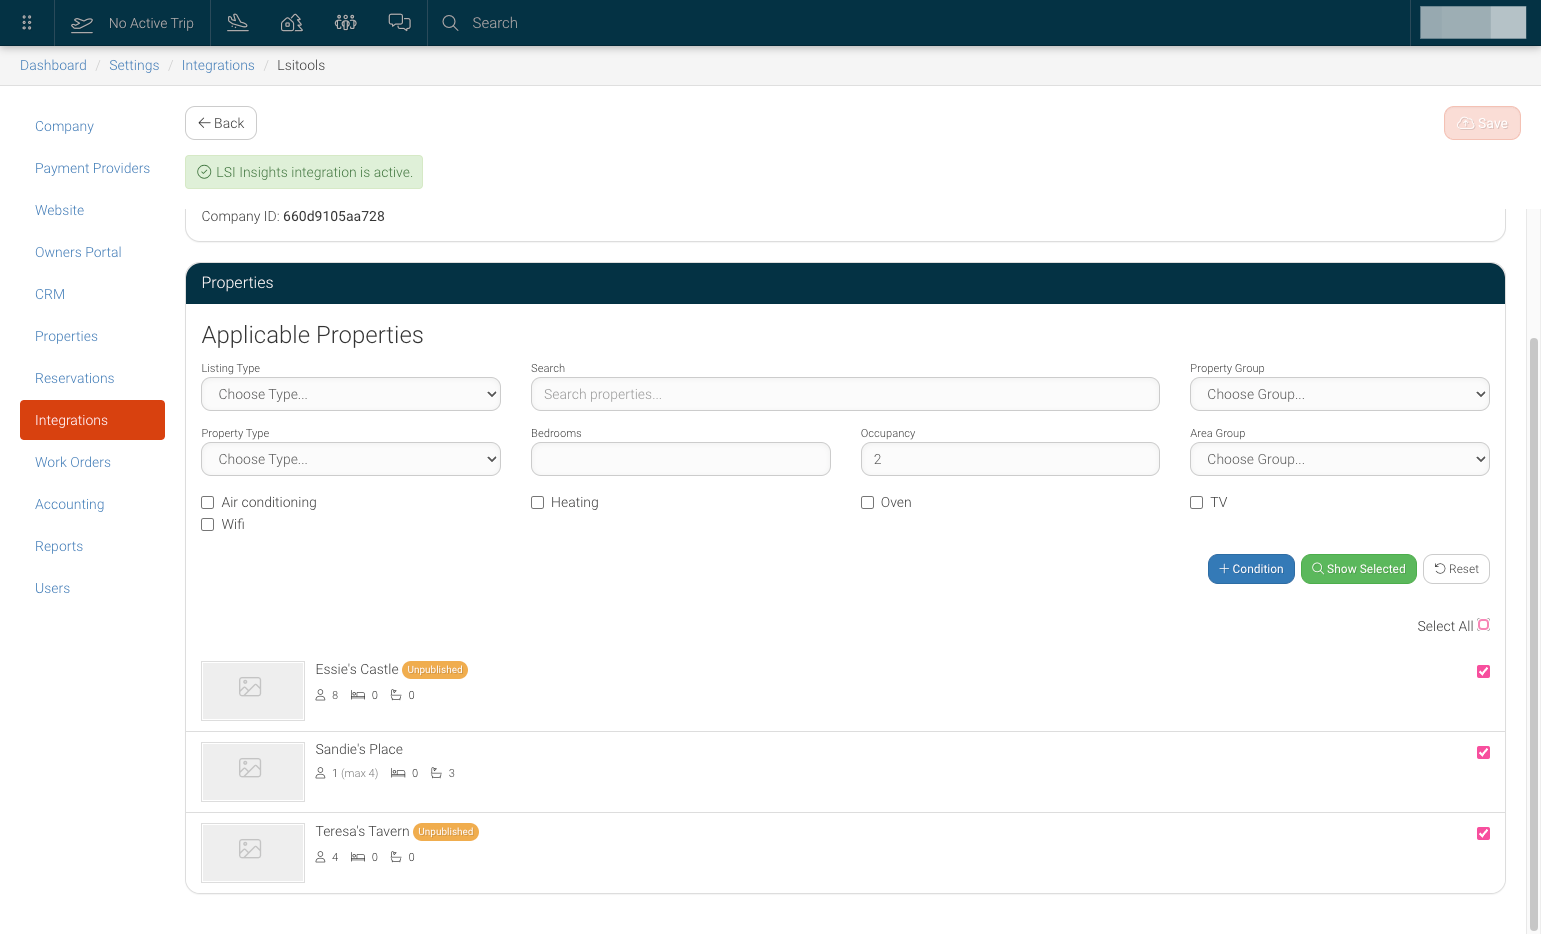Click the user avatar at top right

tap(1473, 22)
